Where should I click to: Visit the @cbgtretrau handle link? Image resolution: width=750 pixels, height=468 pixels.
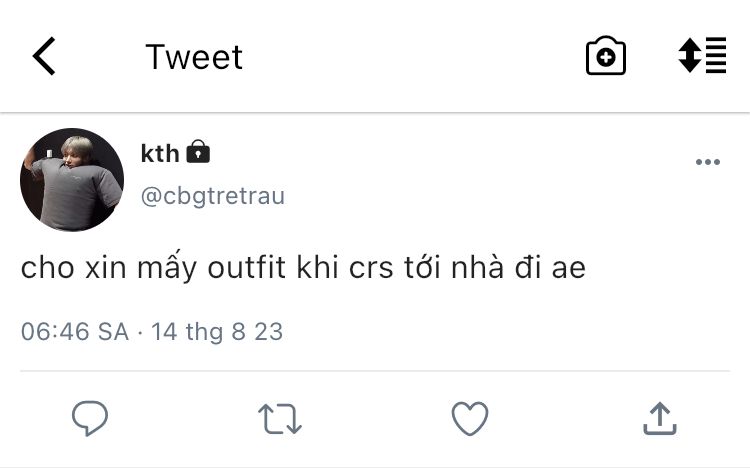point(213,196)
